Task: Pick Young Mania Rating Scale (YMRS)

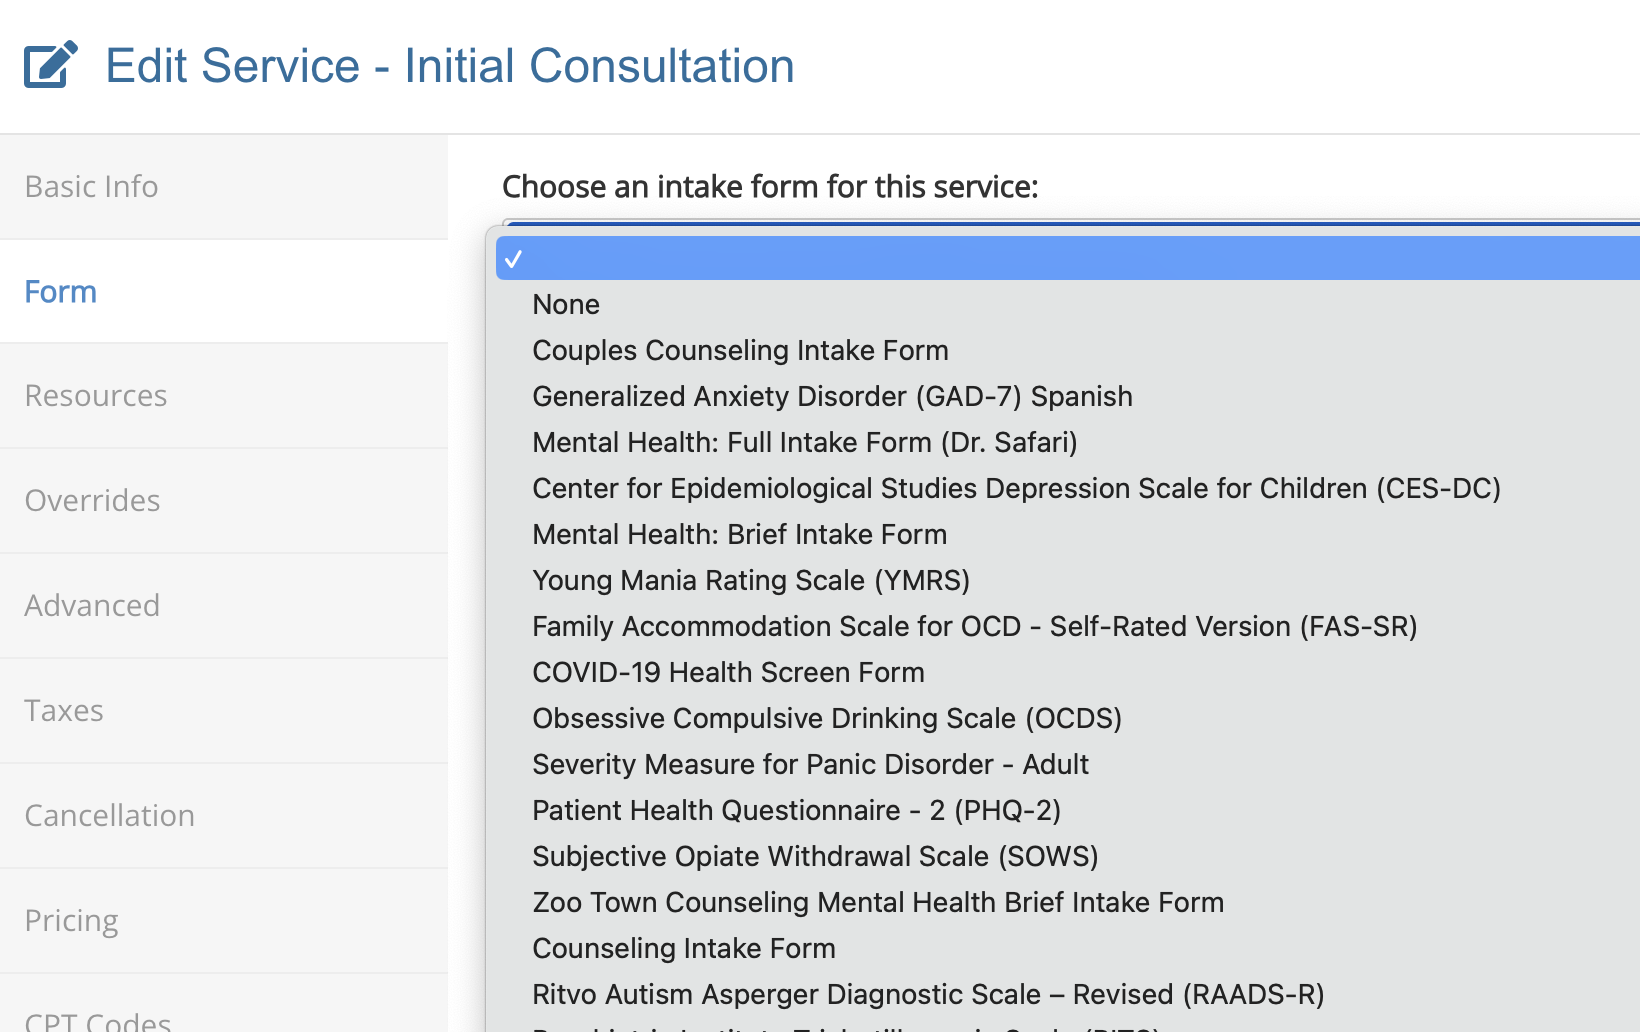Action: tap(751, 581)
